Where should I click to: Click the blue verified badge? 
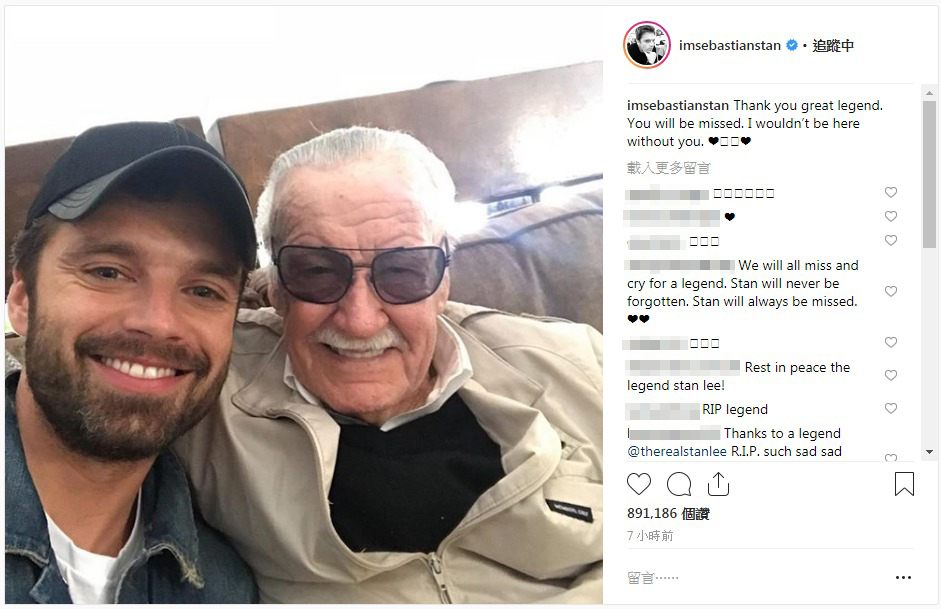click(x=792, y=46)
